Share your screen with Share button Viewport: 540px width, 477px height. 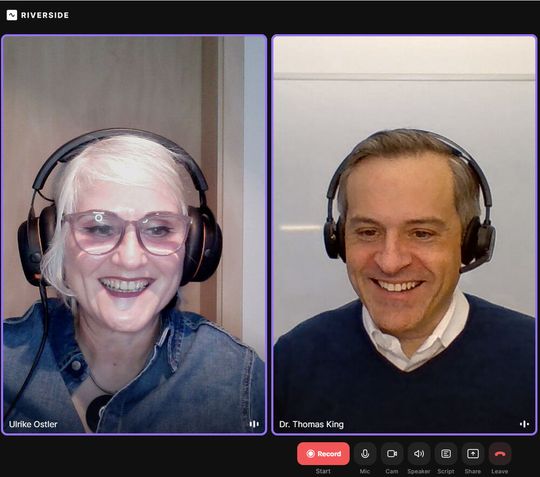tap(473, 454)
